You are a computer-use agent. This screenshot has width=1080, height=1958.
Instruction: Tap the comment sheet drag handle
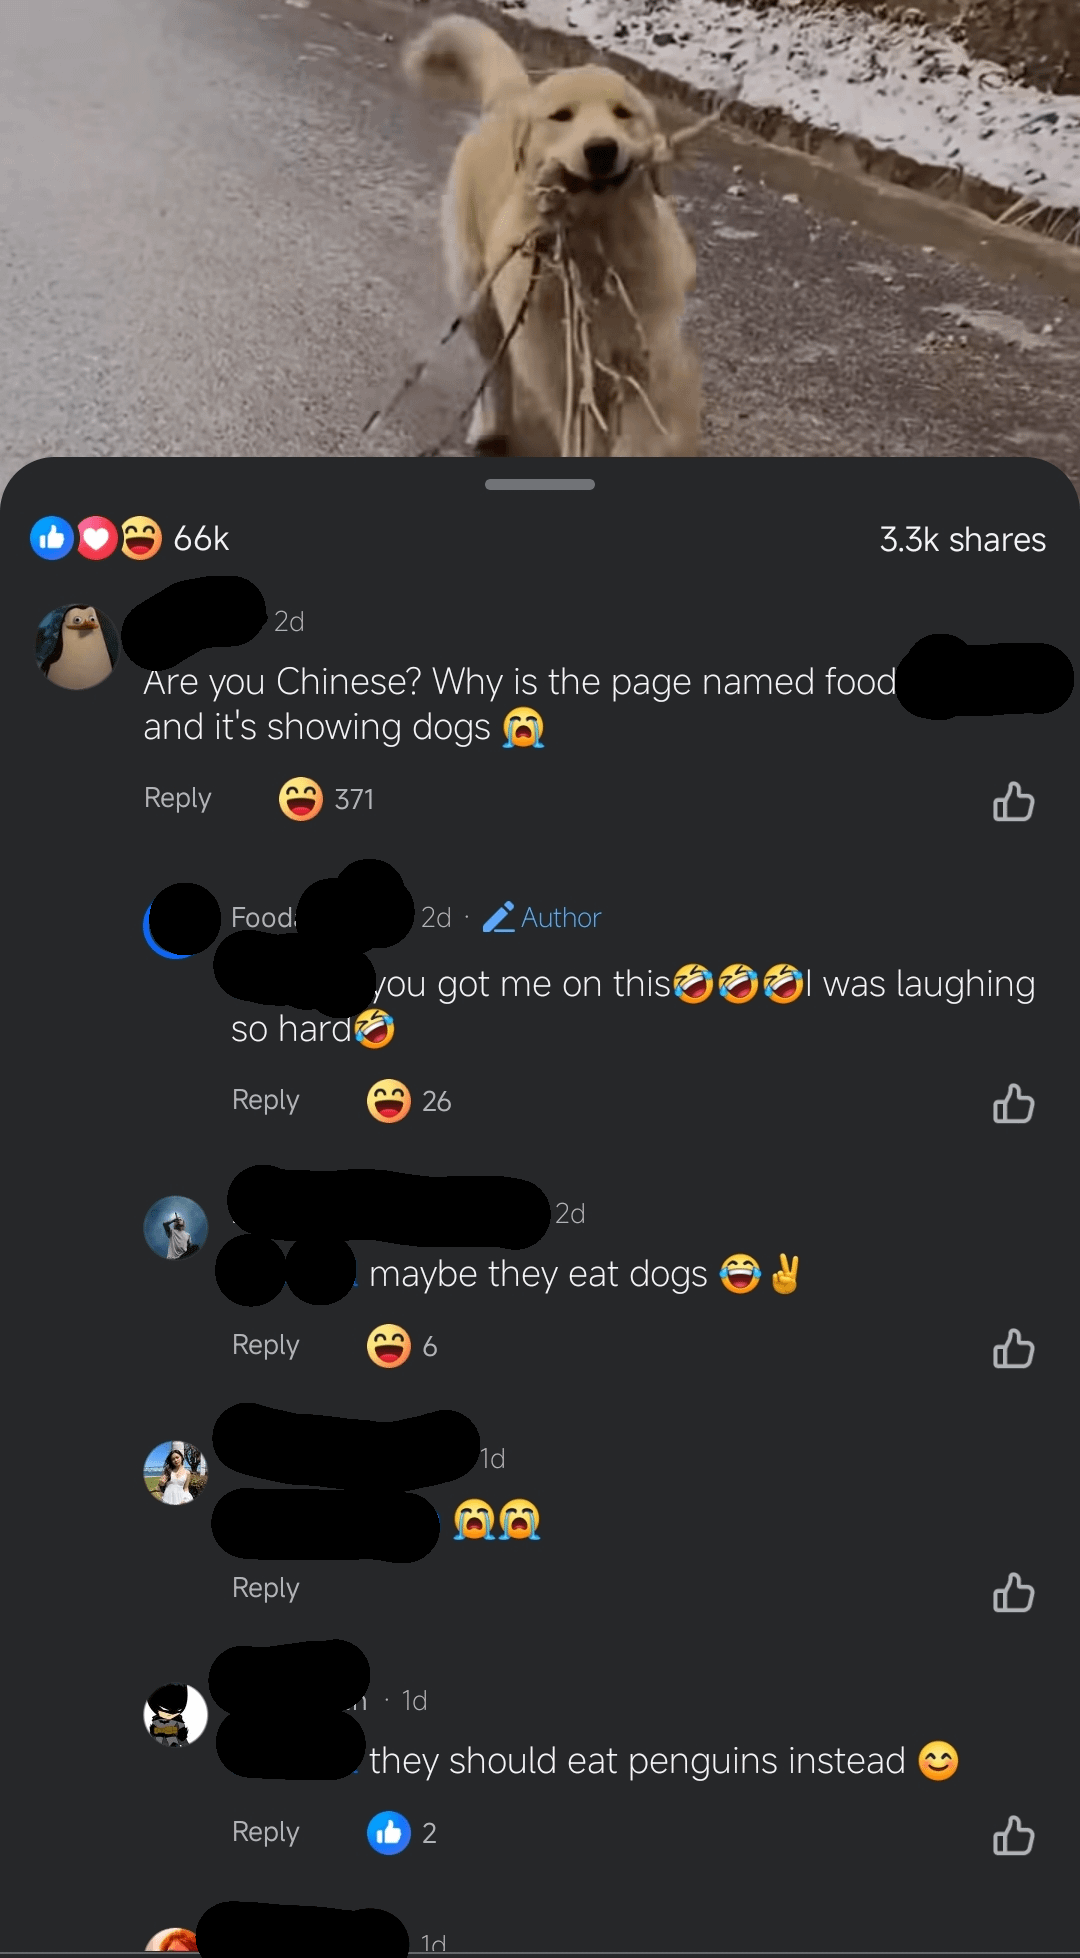pyautogui.click(x=540, y=484)
